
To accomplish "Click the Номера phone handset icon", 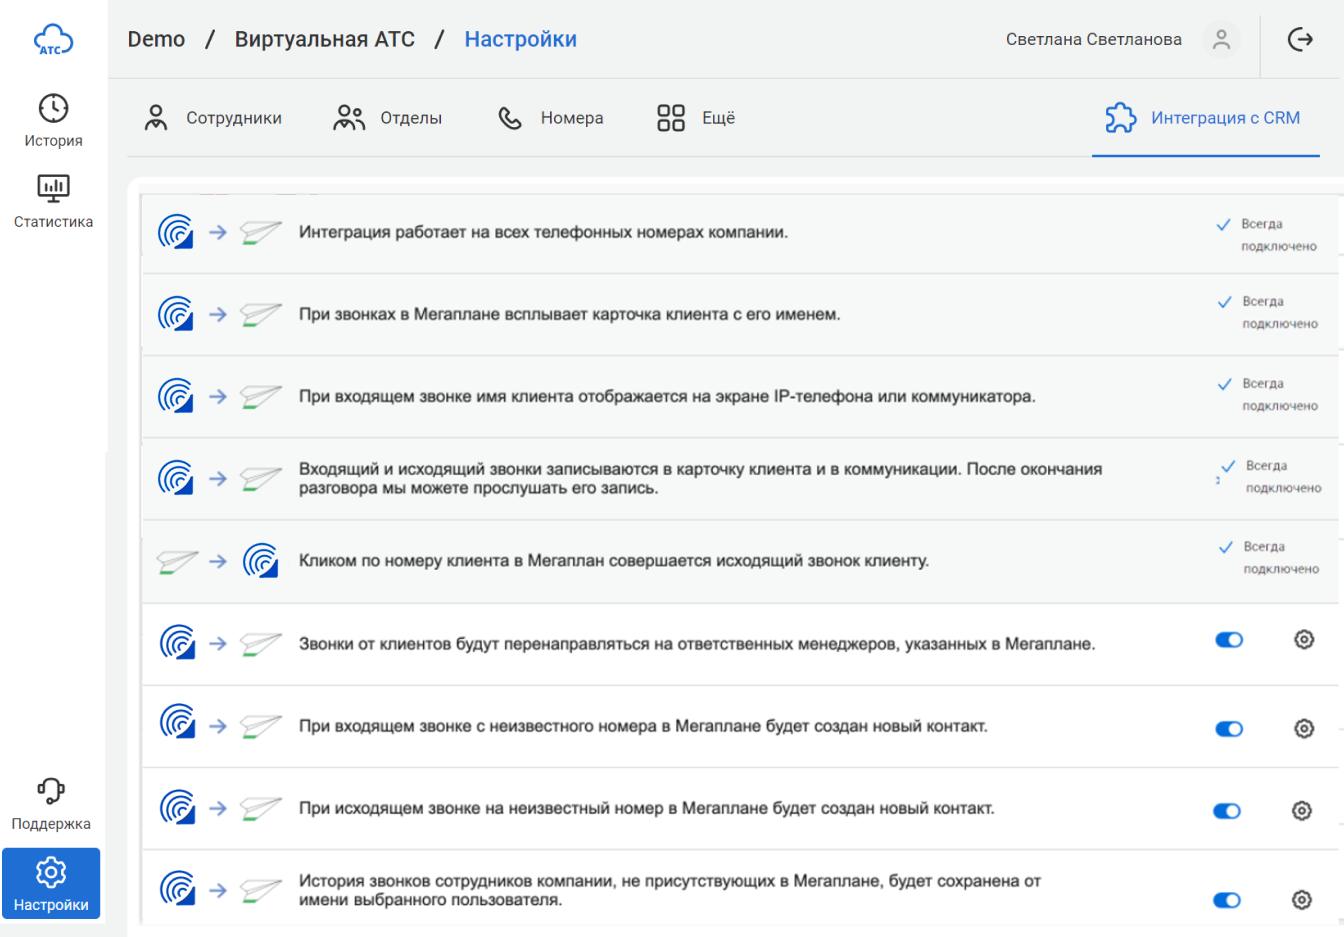I will point(510,118).
